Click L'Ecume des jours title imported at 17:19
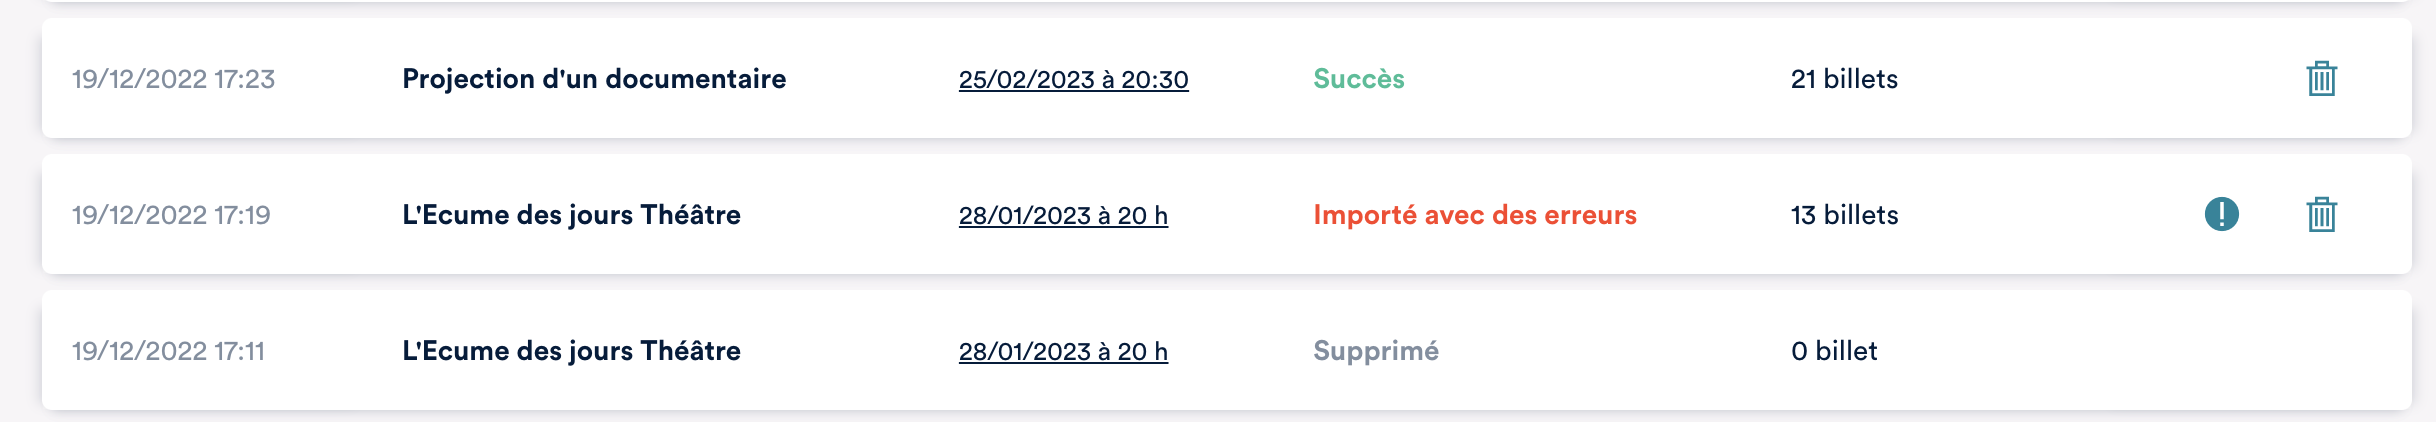2436x422 pixels. pyautogui.click(x=571, y=215)
